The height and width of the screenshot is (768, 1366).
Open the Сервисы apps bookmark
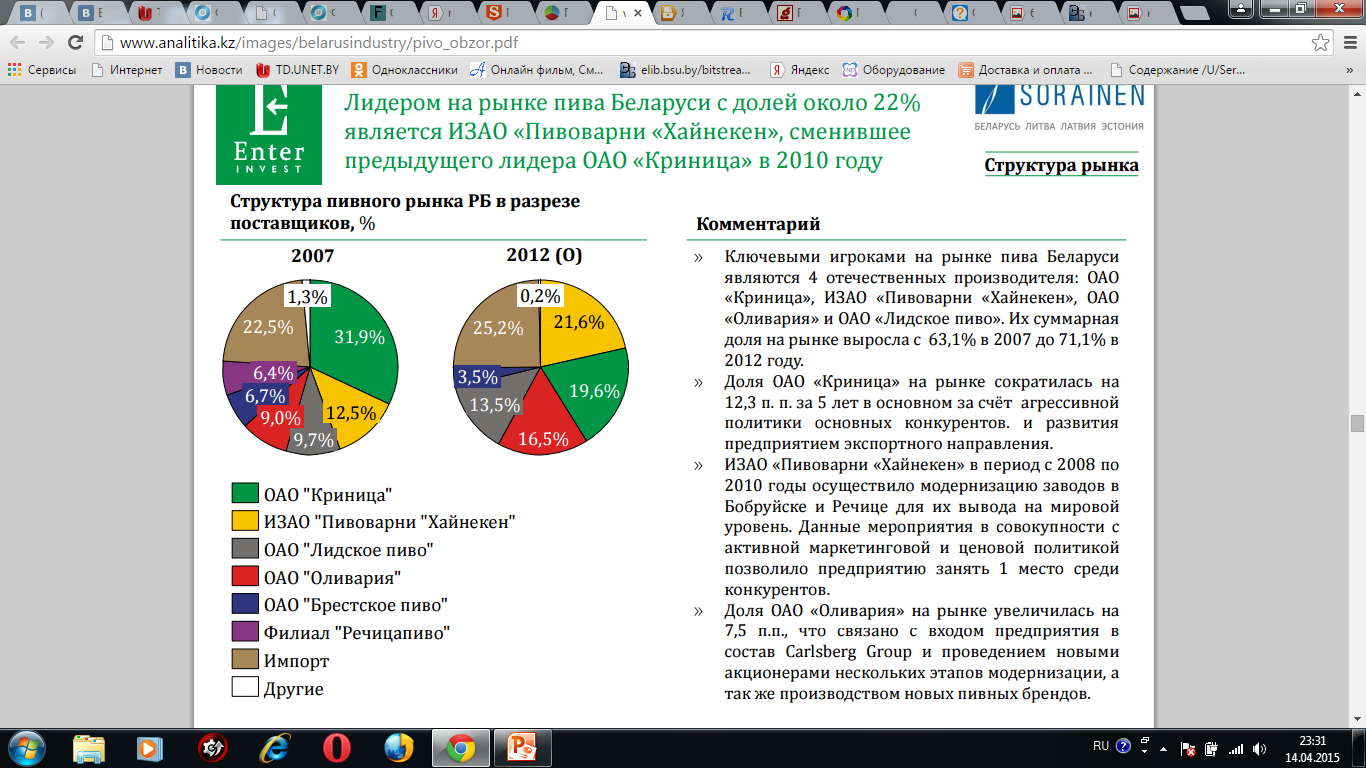coord(41,70)
